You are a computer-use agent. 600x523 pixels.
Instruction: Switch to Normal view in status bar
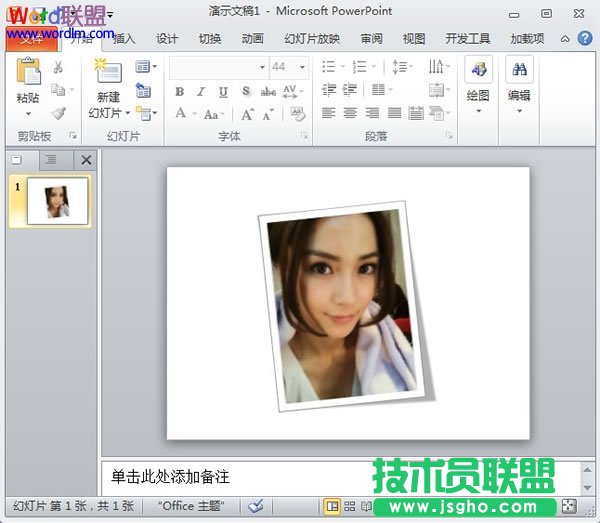pyautogui.click(x=332, y=506)
